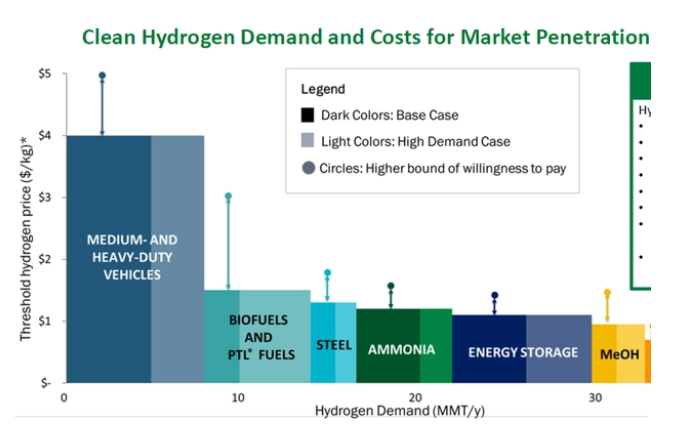Click the STEEL bar label
The width and height of the screenshot is (678, 434).
(333, 346)
